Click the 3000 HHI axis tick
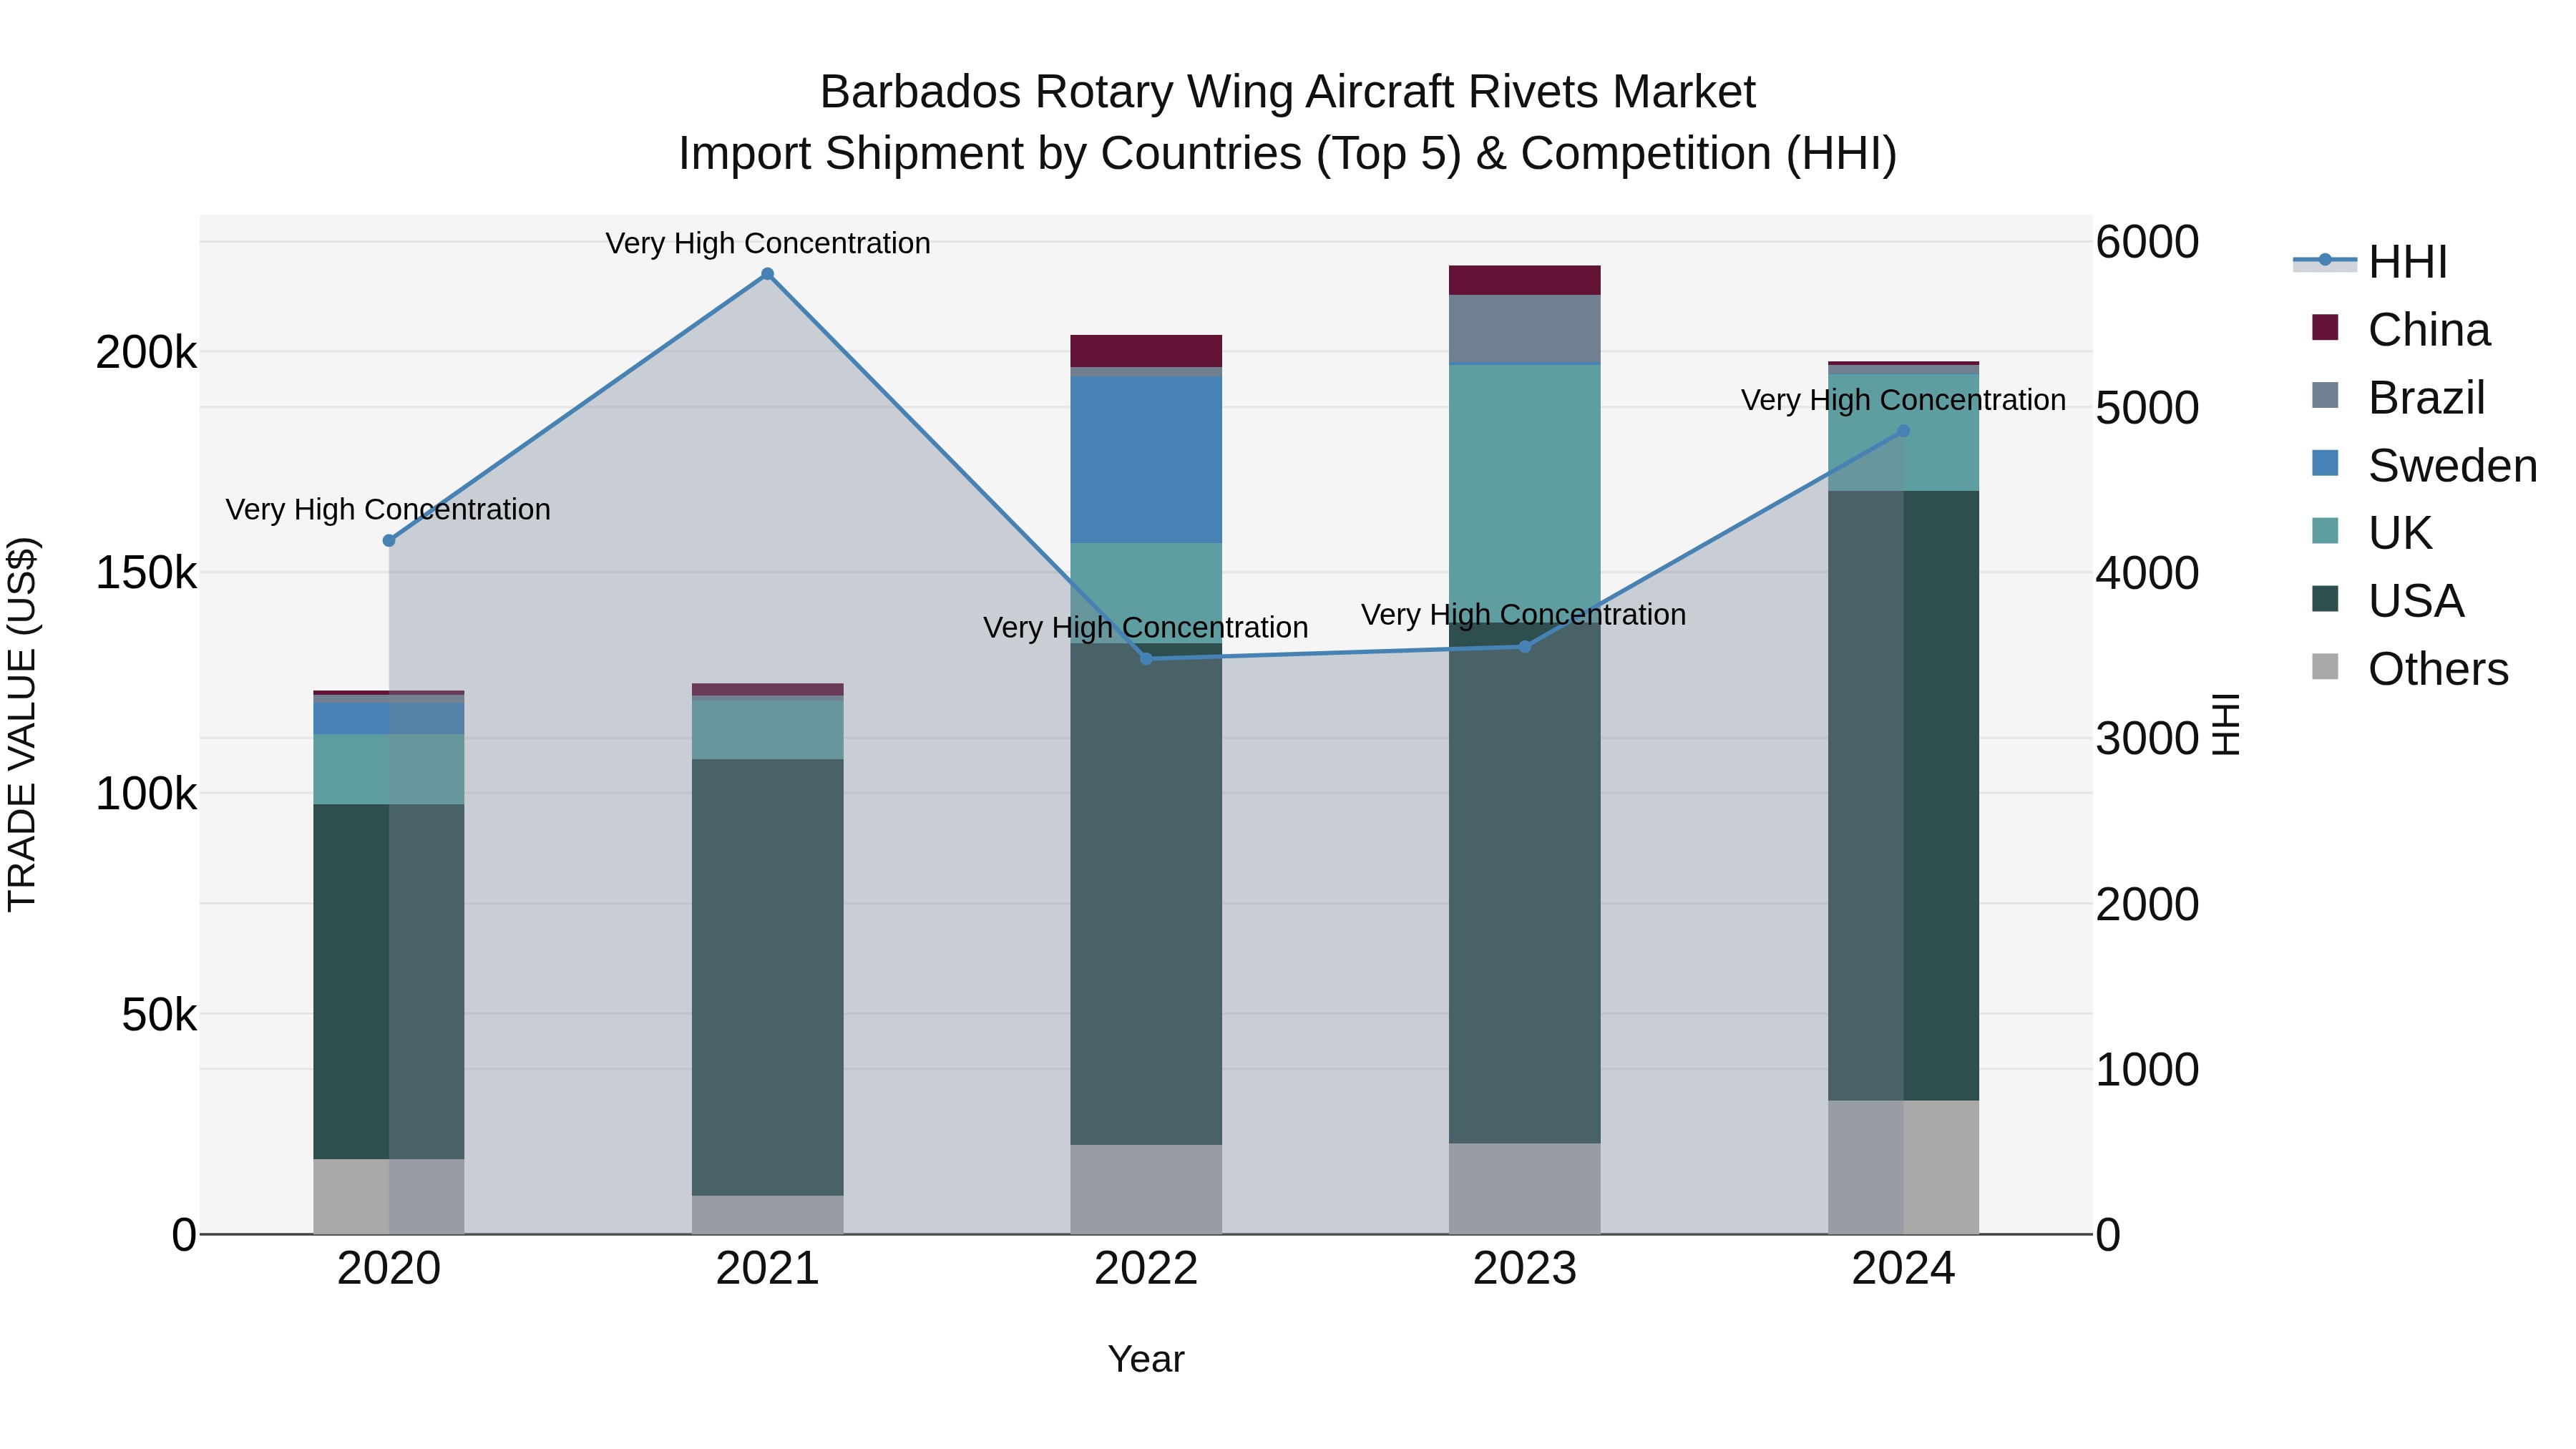This screenshot has width=2576, height=1449. pos(2147,739)
